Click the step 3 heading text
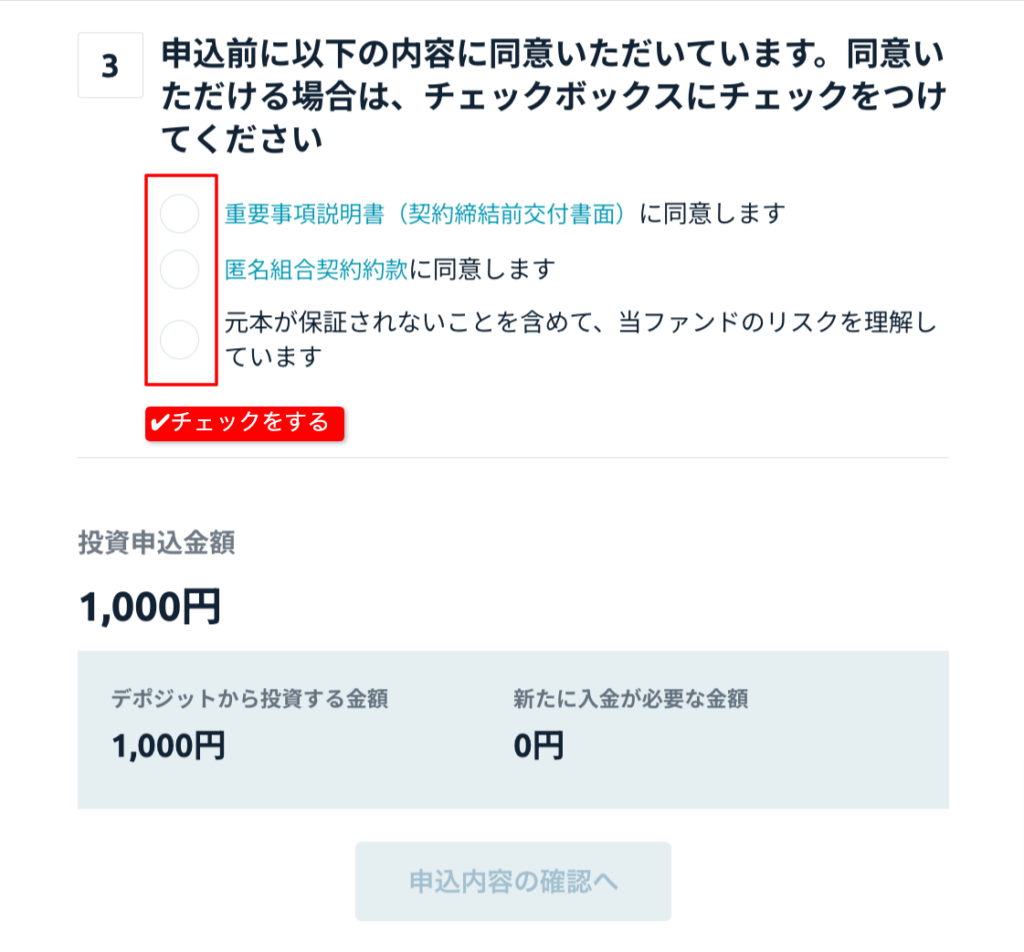 [x=552, y=97]
